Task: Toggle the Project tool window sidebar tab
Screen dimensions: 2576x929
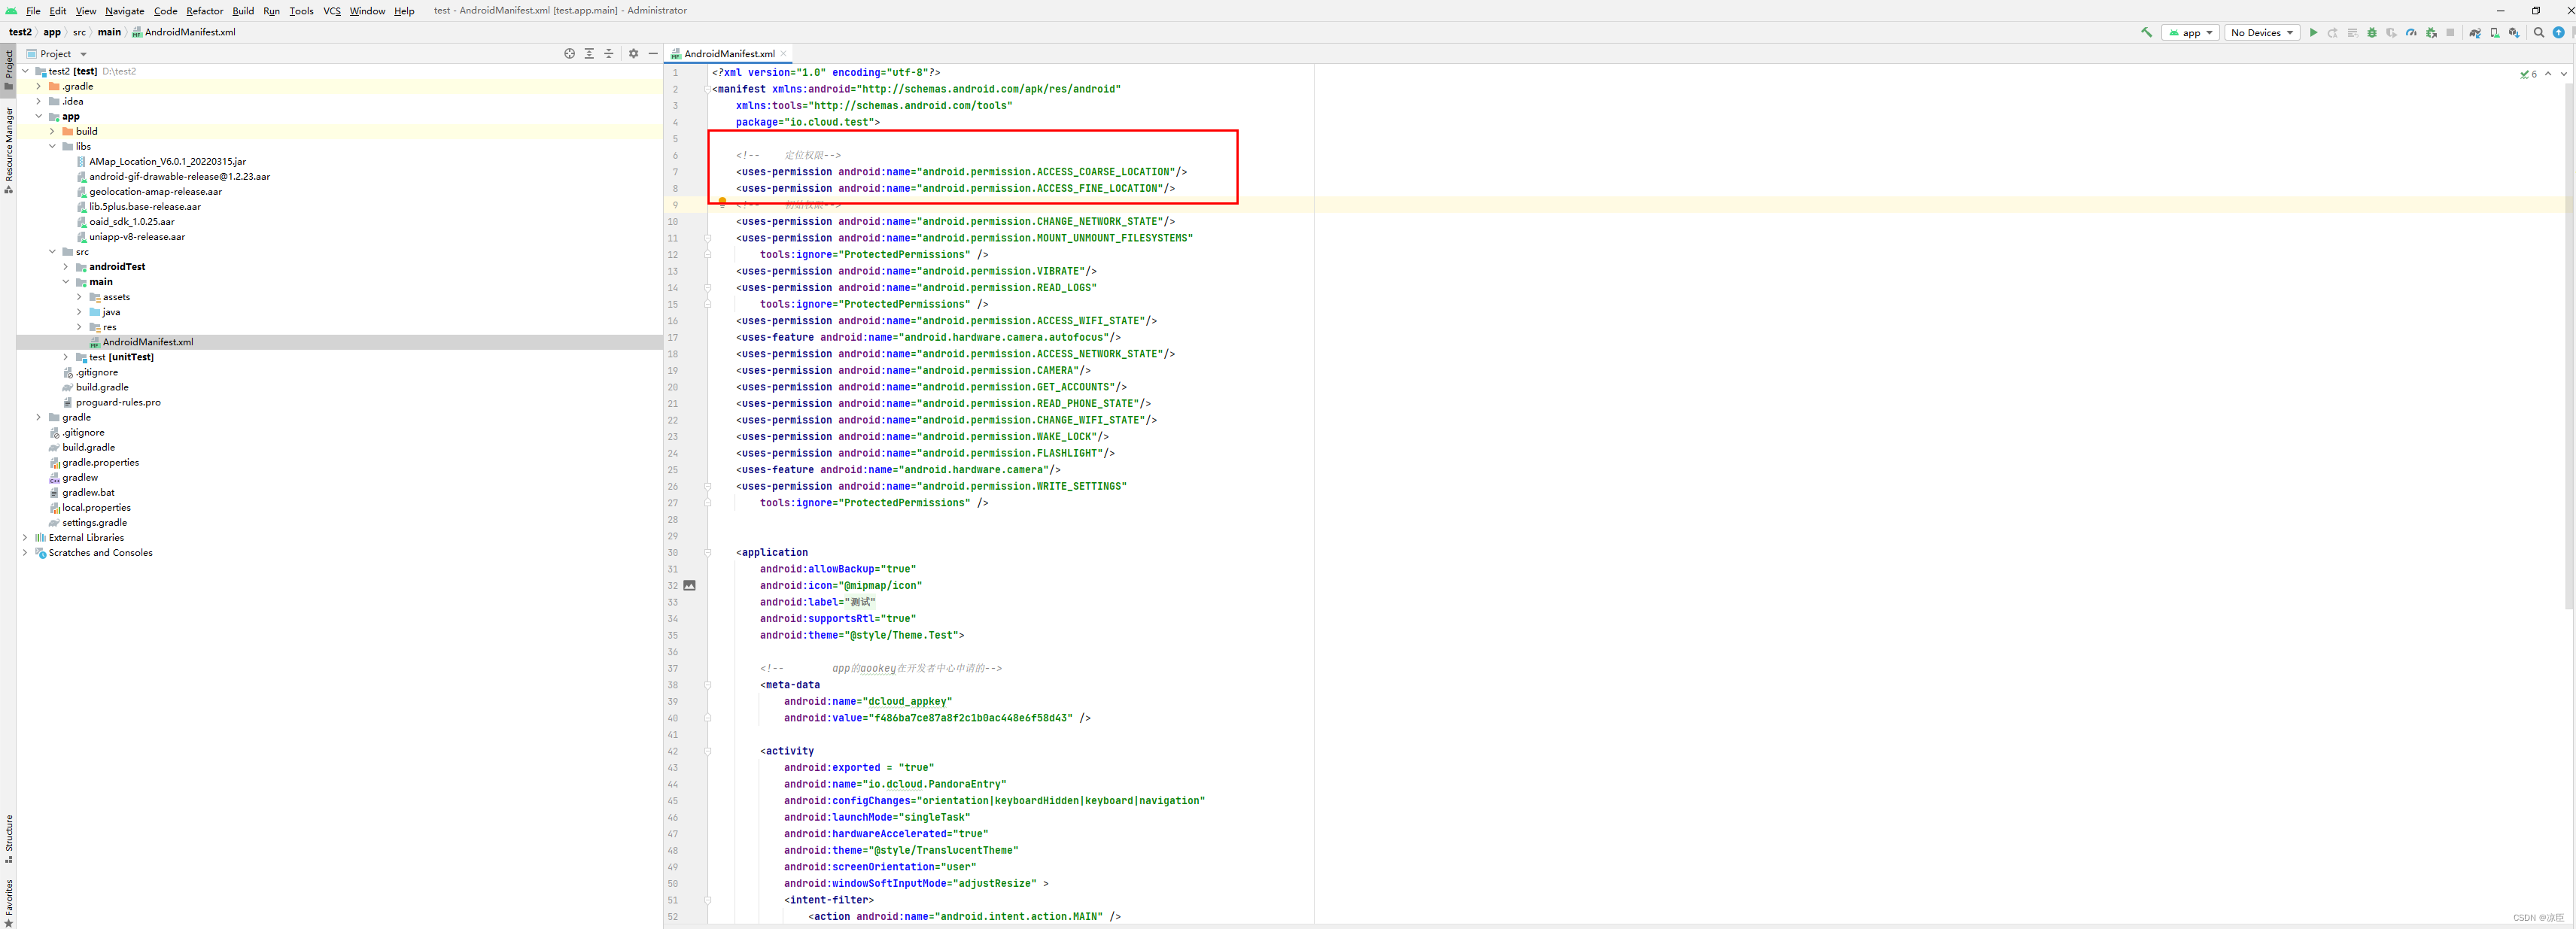Action: [8, 70]
